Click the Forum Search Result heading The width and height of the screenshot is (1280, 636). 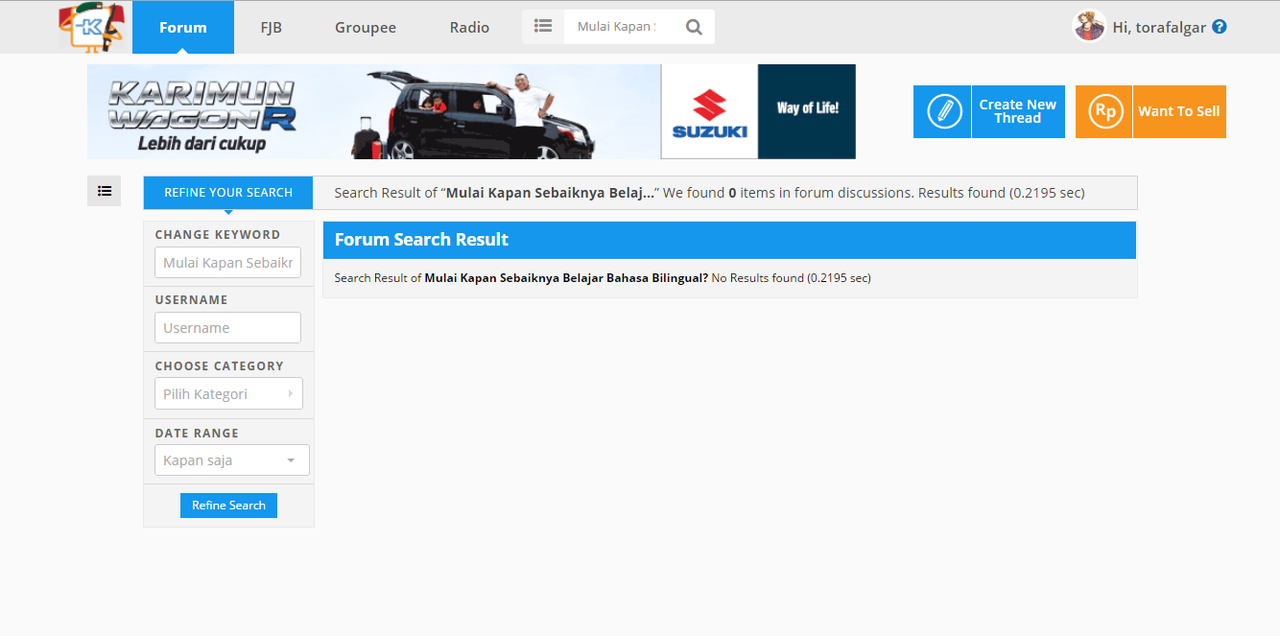(421, 239)
